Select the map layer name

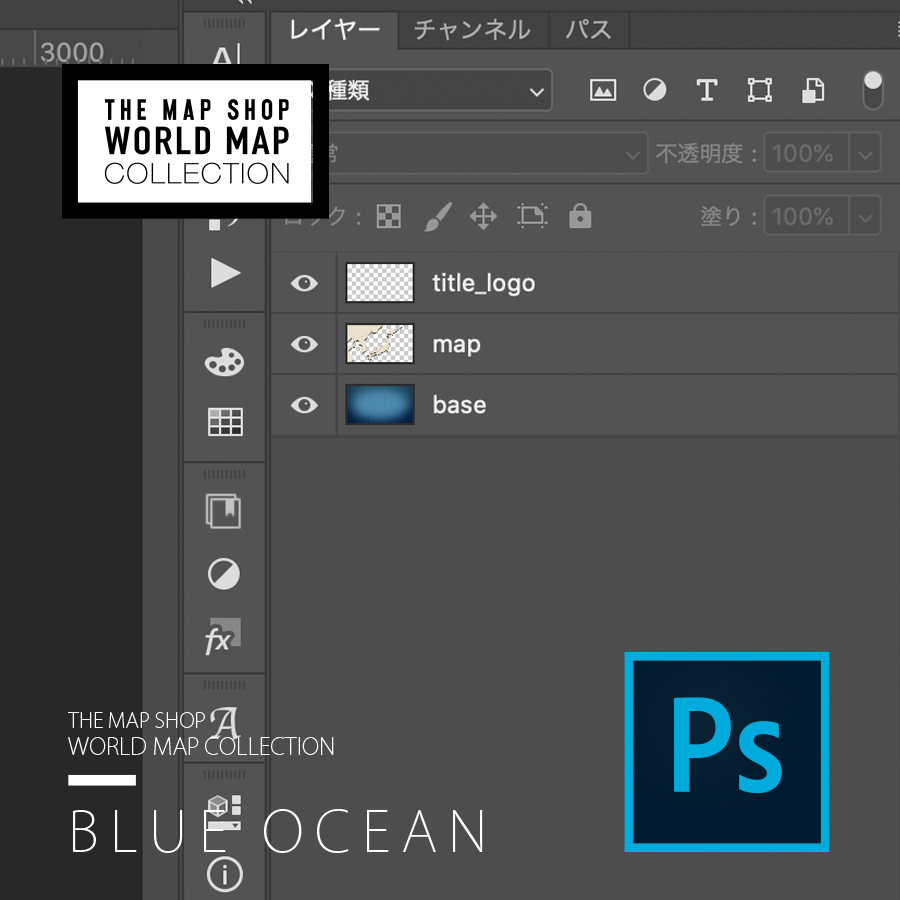coord(456,345)
